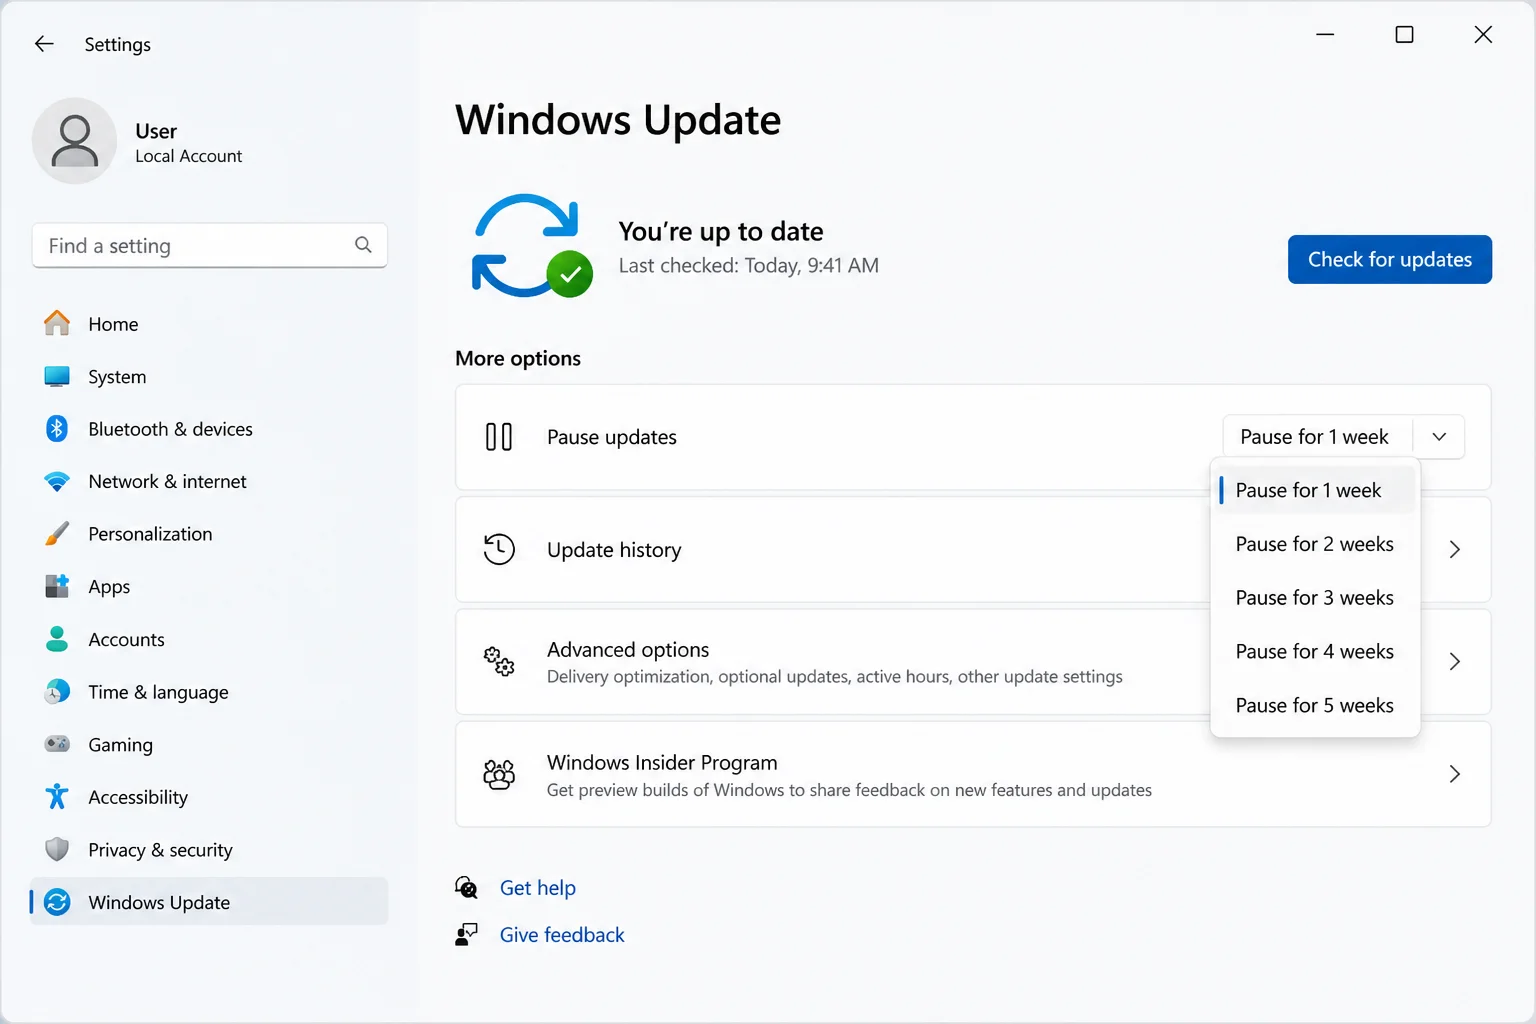Image resolution: width=1536 pixels, height=1024 pixels.
Task: Open Accessibility settings
Action: point(209,797)
